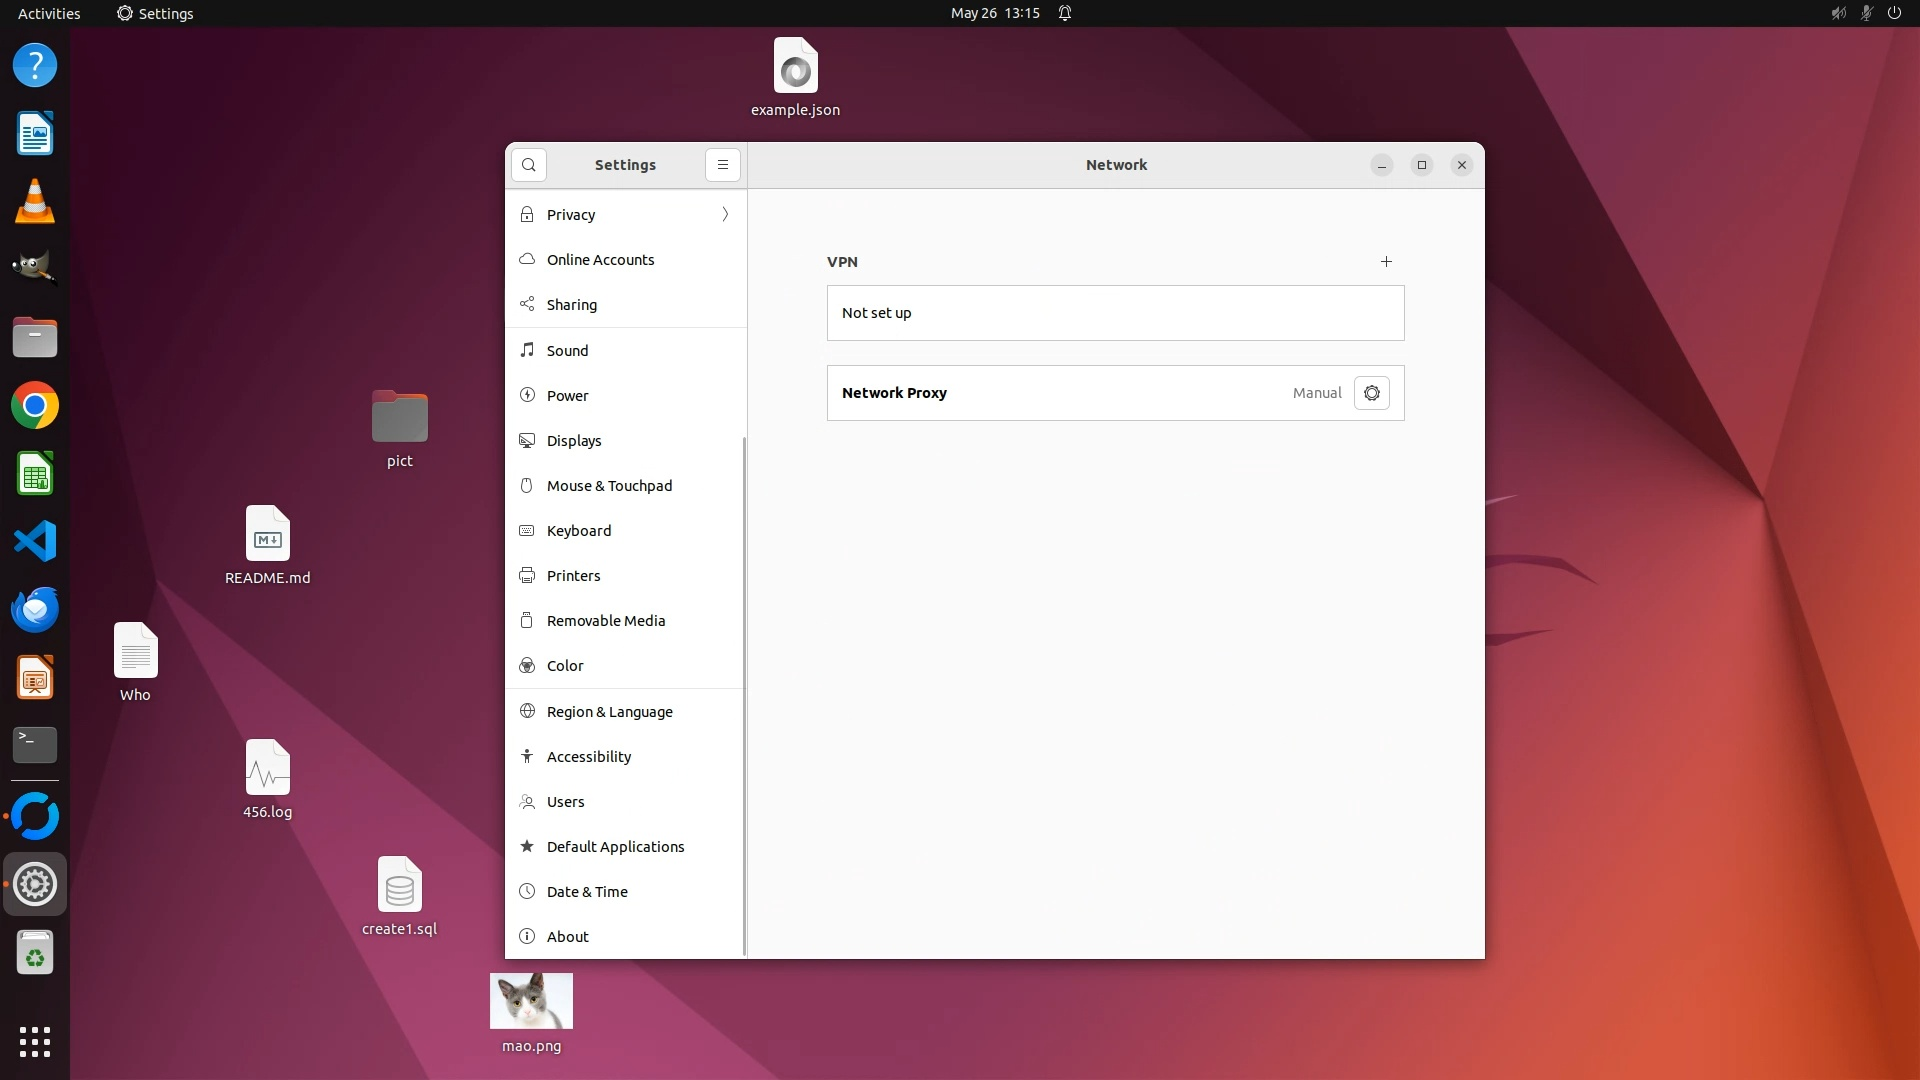Open the Keyboard settings panel

(578, 531)
